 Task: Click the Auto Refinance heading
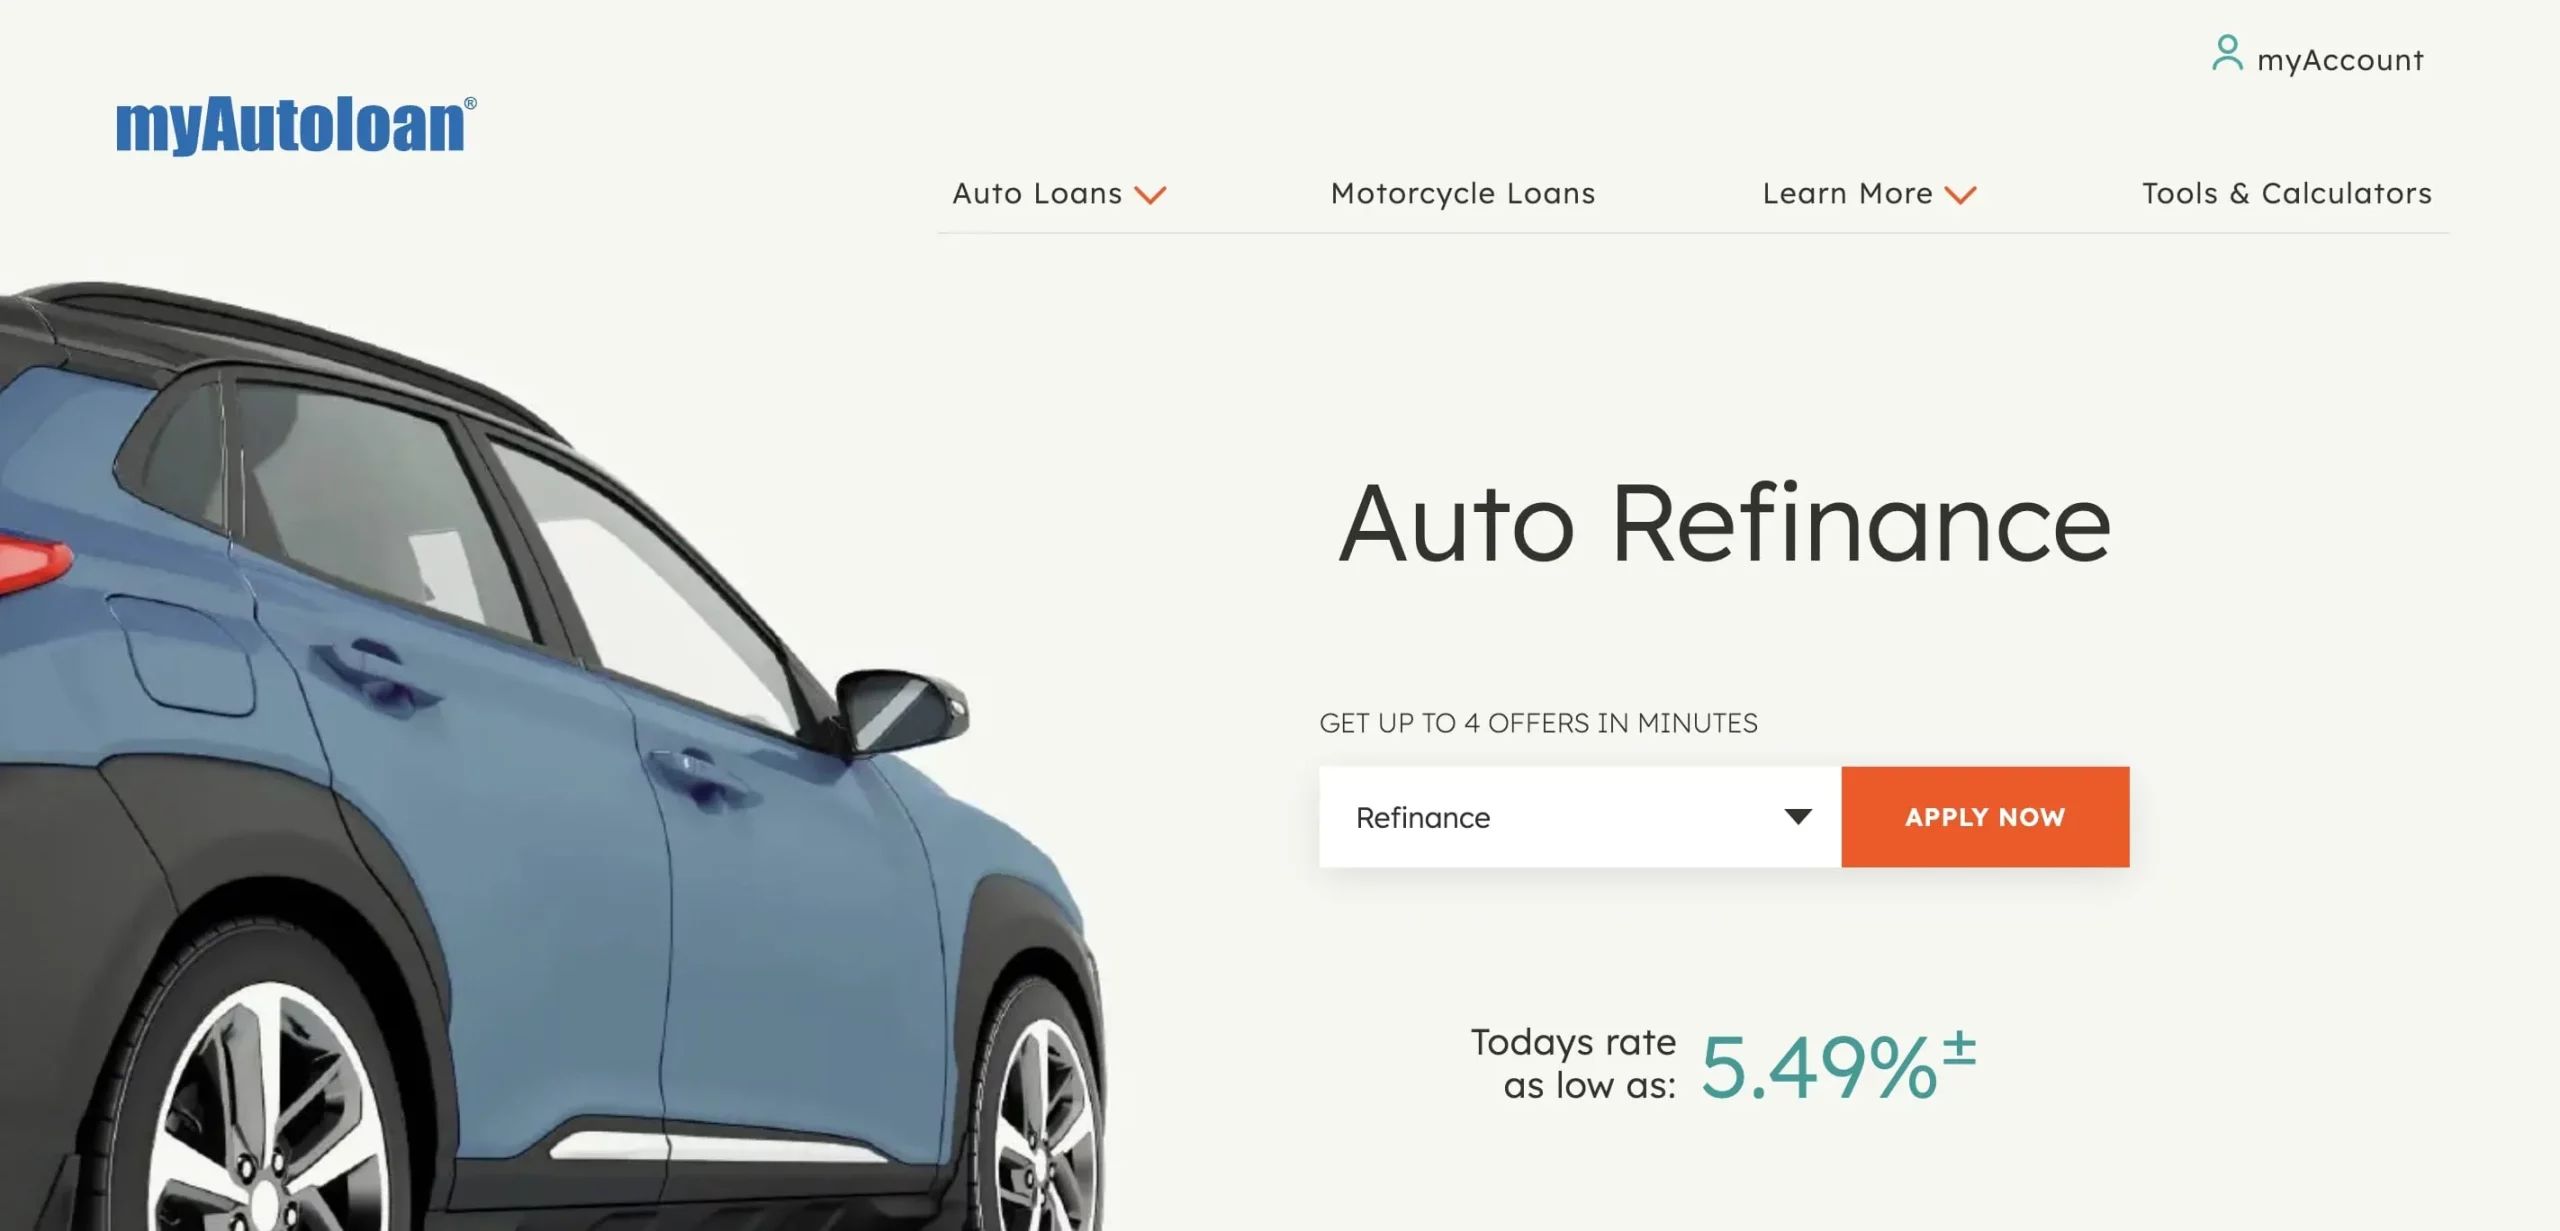(x=1725, y=523)
